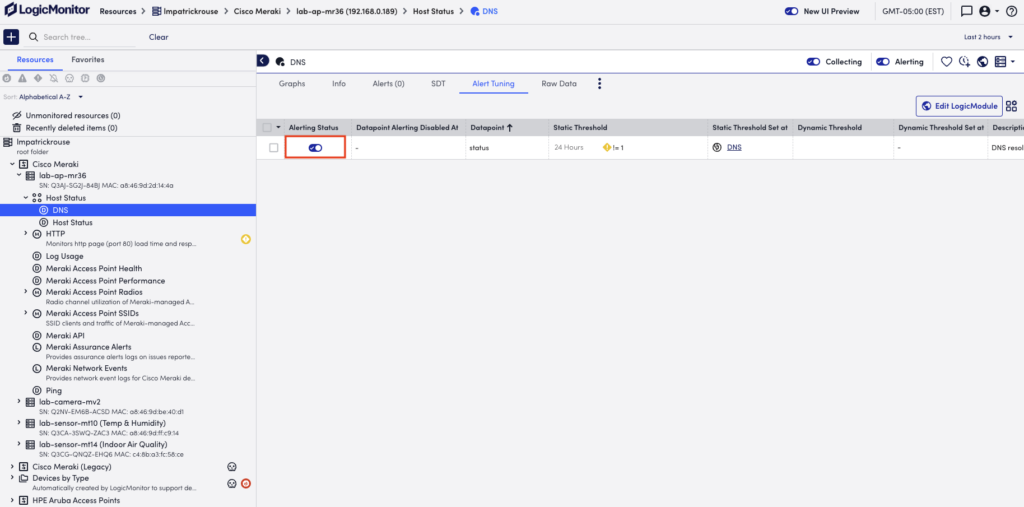This screenshot has height=507, width=1024.
Task: Click the user dropdown arrow in header
Action: pos(997,11)
